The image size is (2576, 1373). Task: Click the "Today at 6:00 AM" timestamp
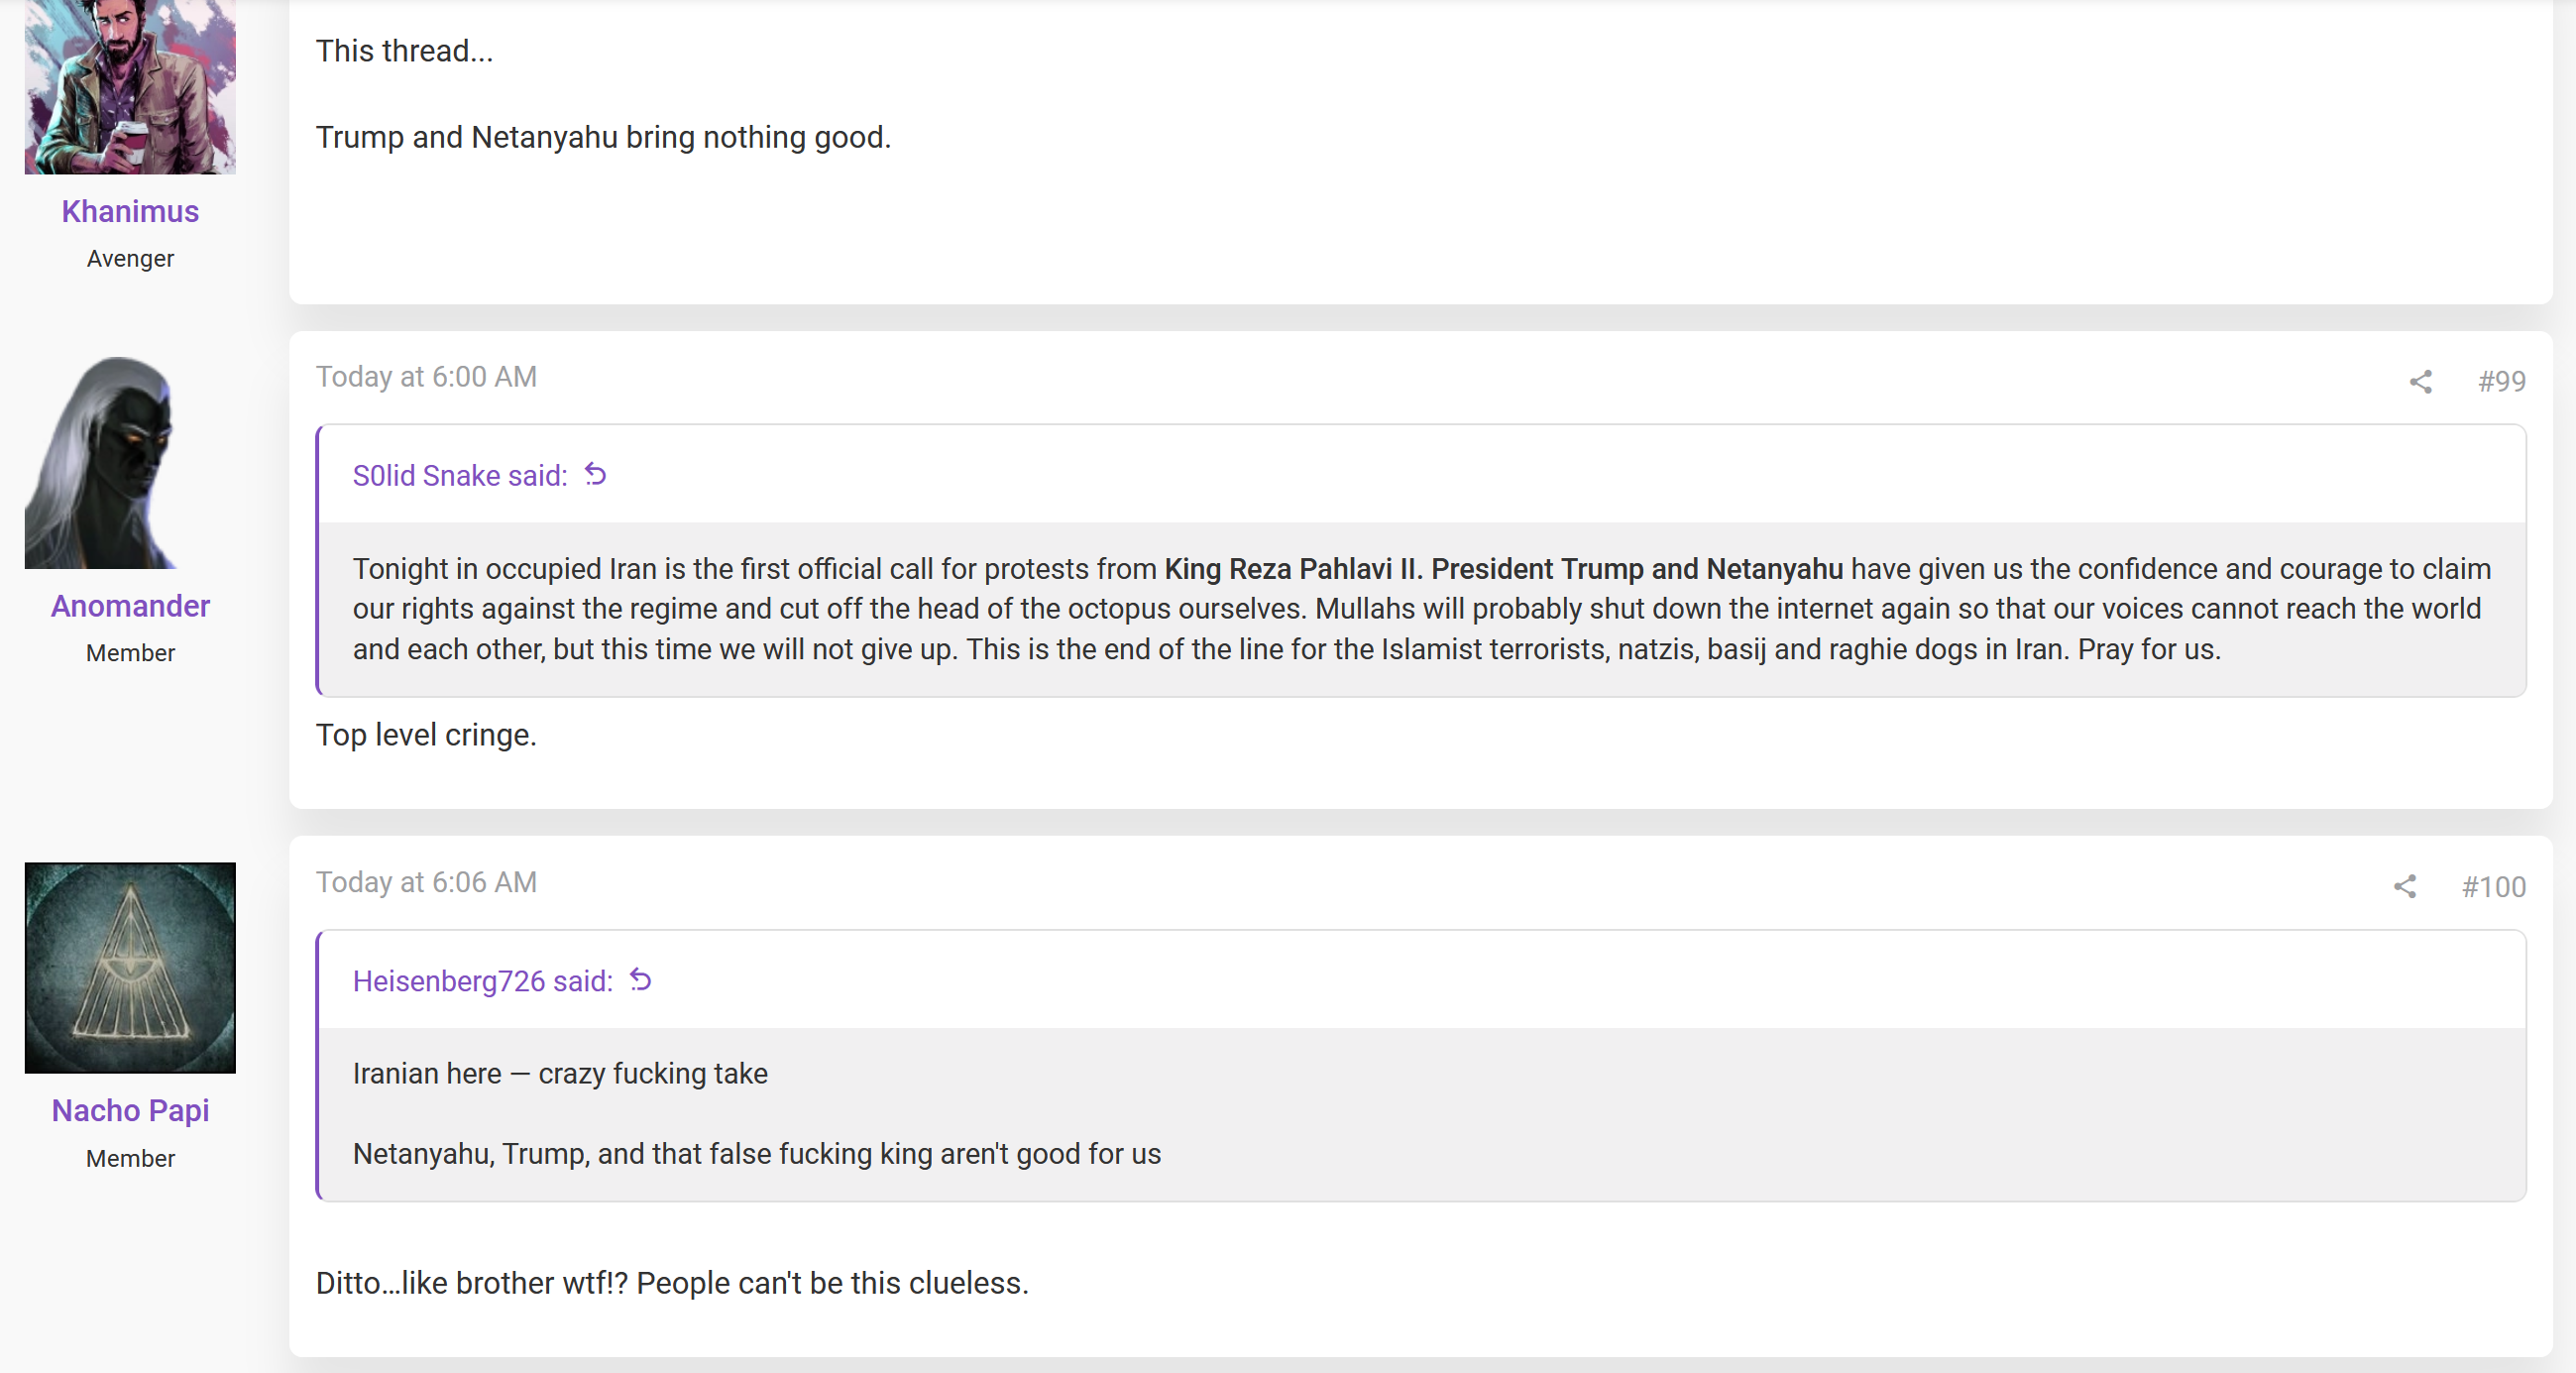426,377
